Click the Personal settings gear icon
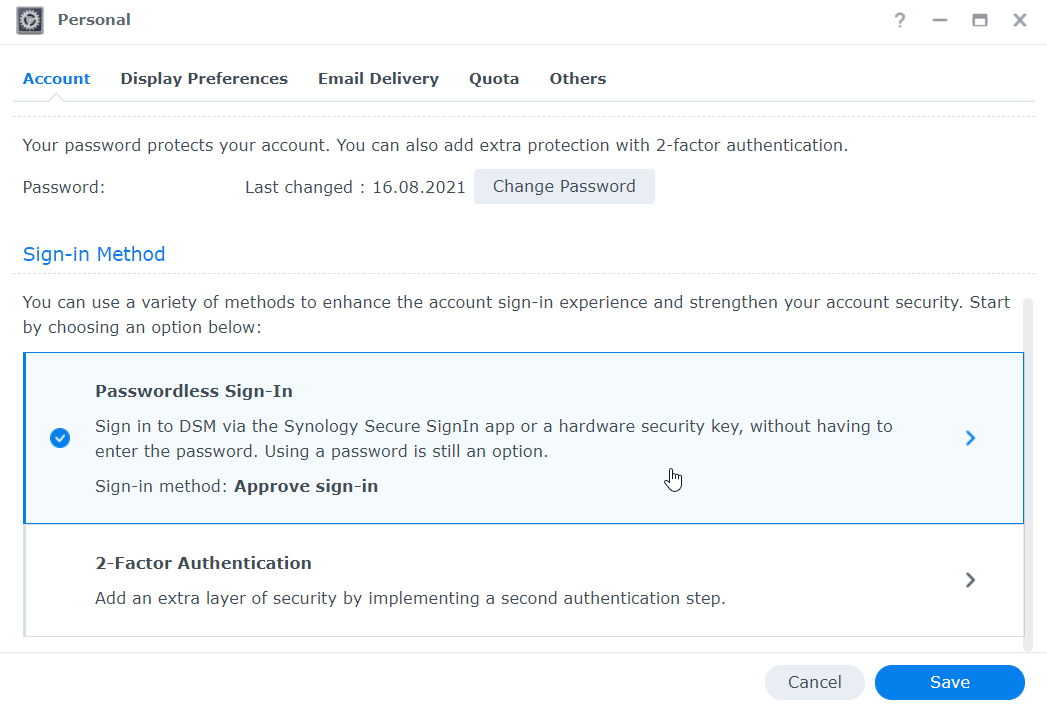Image resolution: width=1047 pixels, height=708 pixels. point(29,20)
